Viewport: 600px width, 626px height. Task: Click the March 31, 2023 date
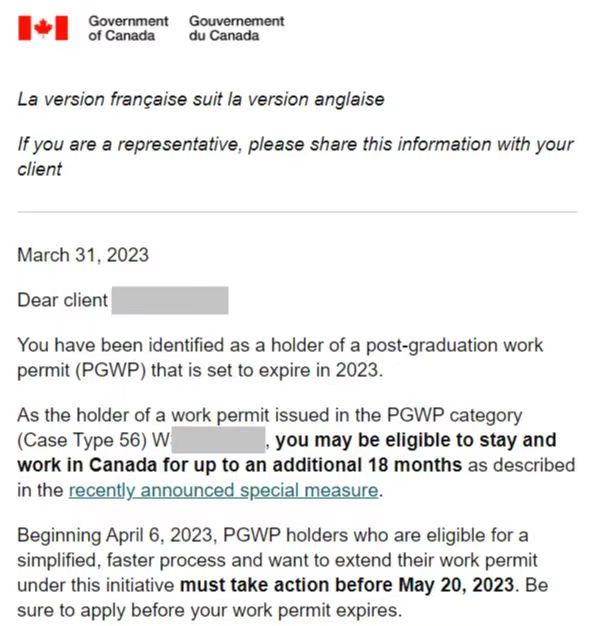[x=83, y=255]
